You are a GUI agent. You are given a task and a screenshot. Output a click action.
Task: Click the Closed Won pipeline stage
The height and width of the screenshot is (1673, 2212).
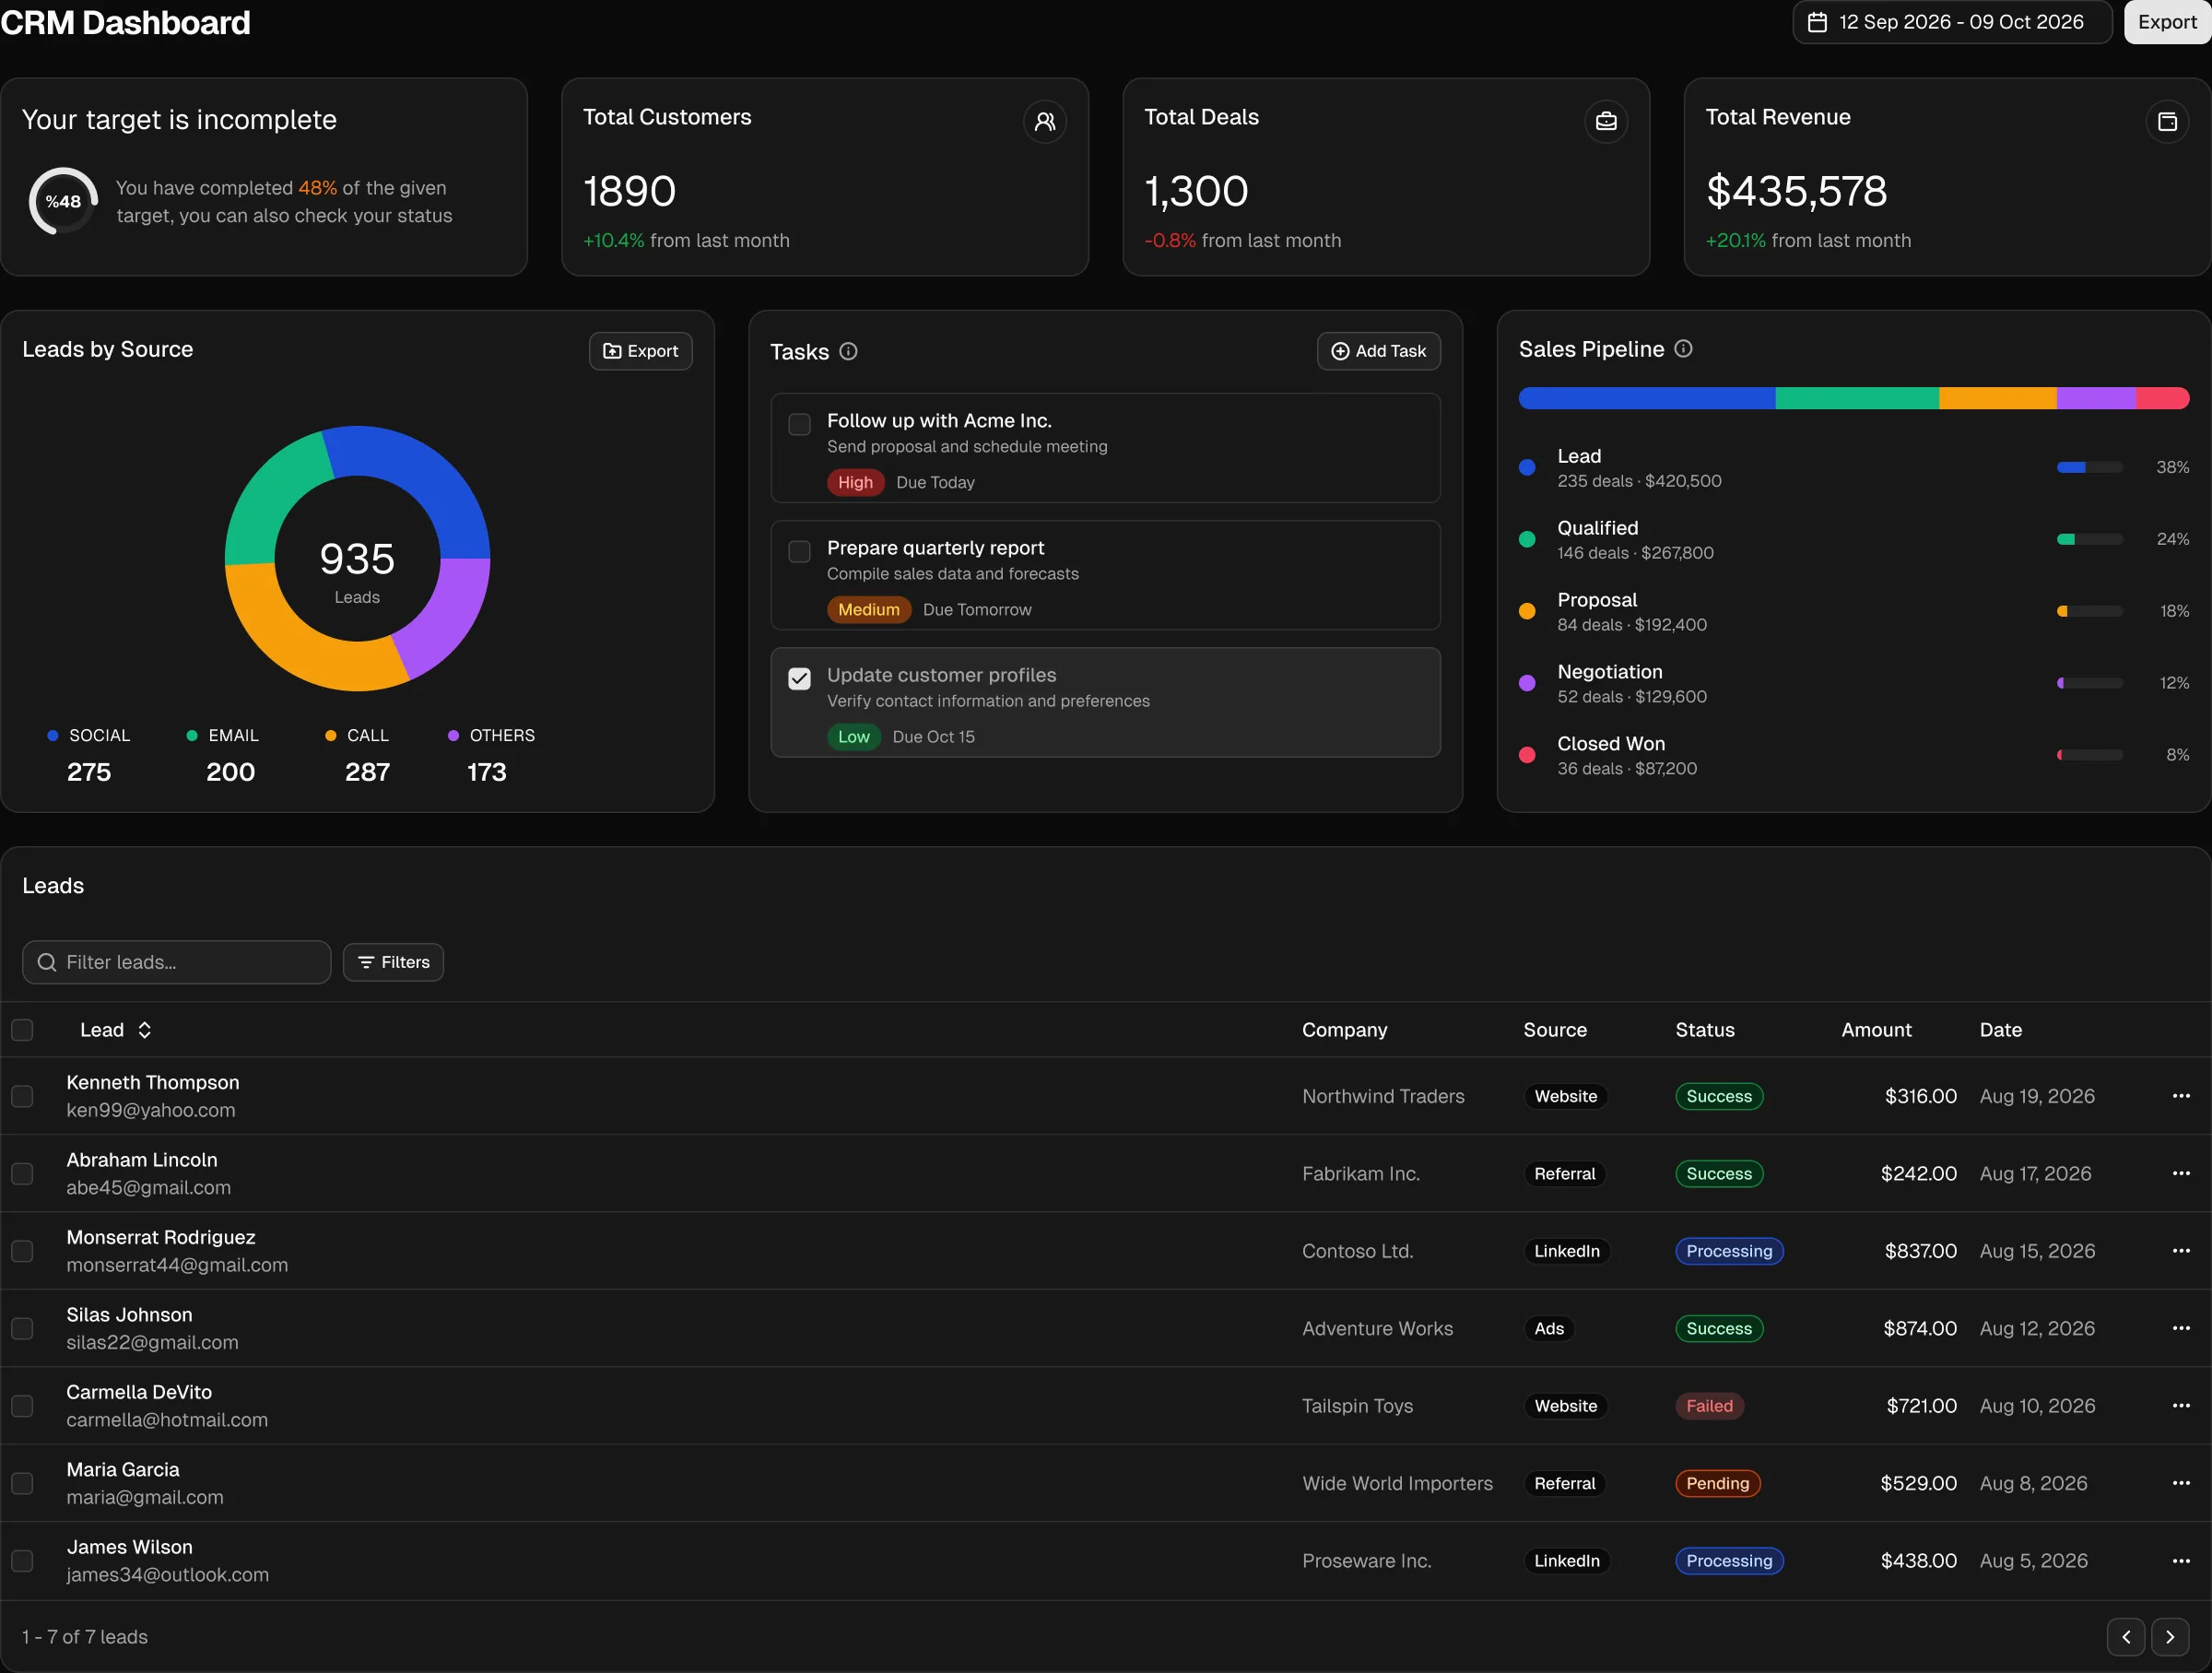pyautogui.click(x=1853, y=755)
